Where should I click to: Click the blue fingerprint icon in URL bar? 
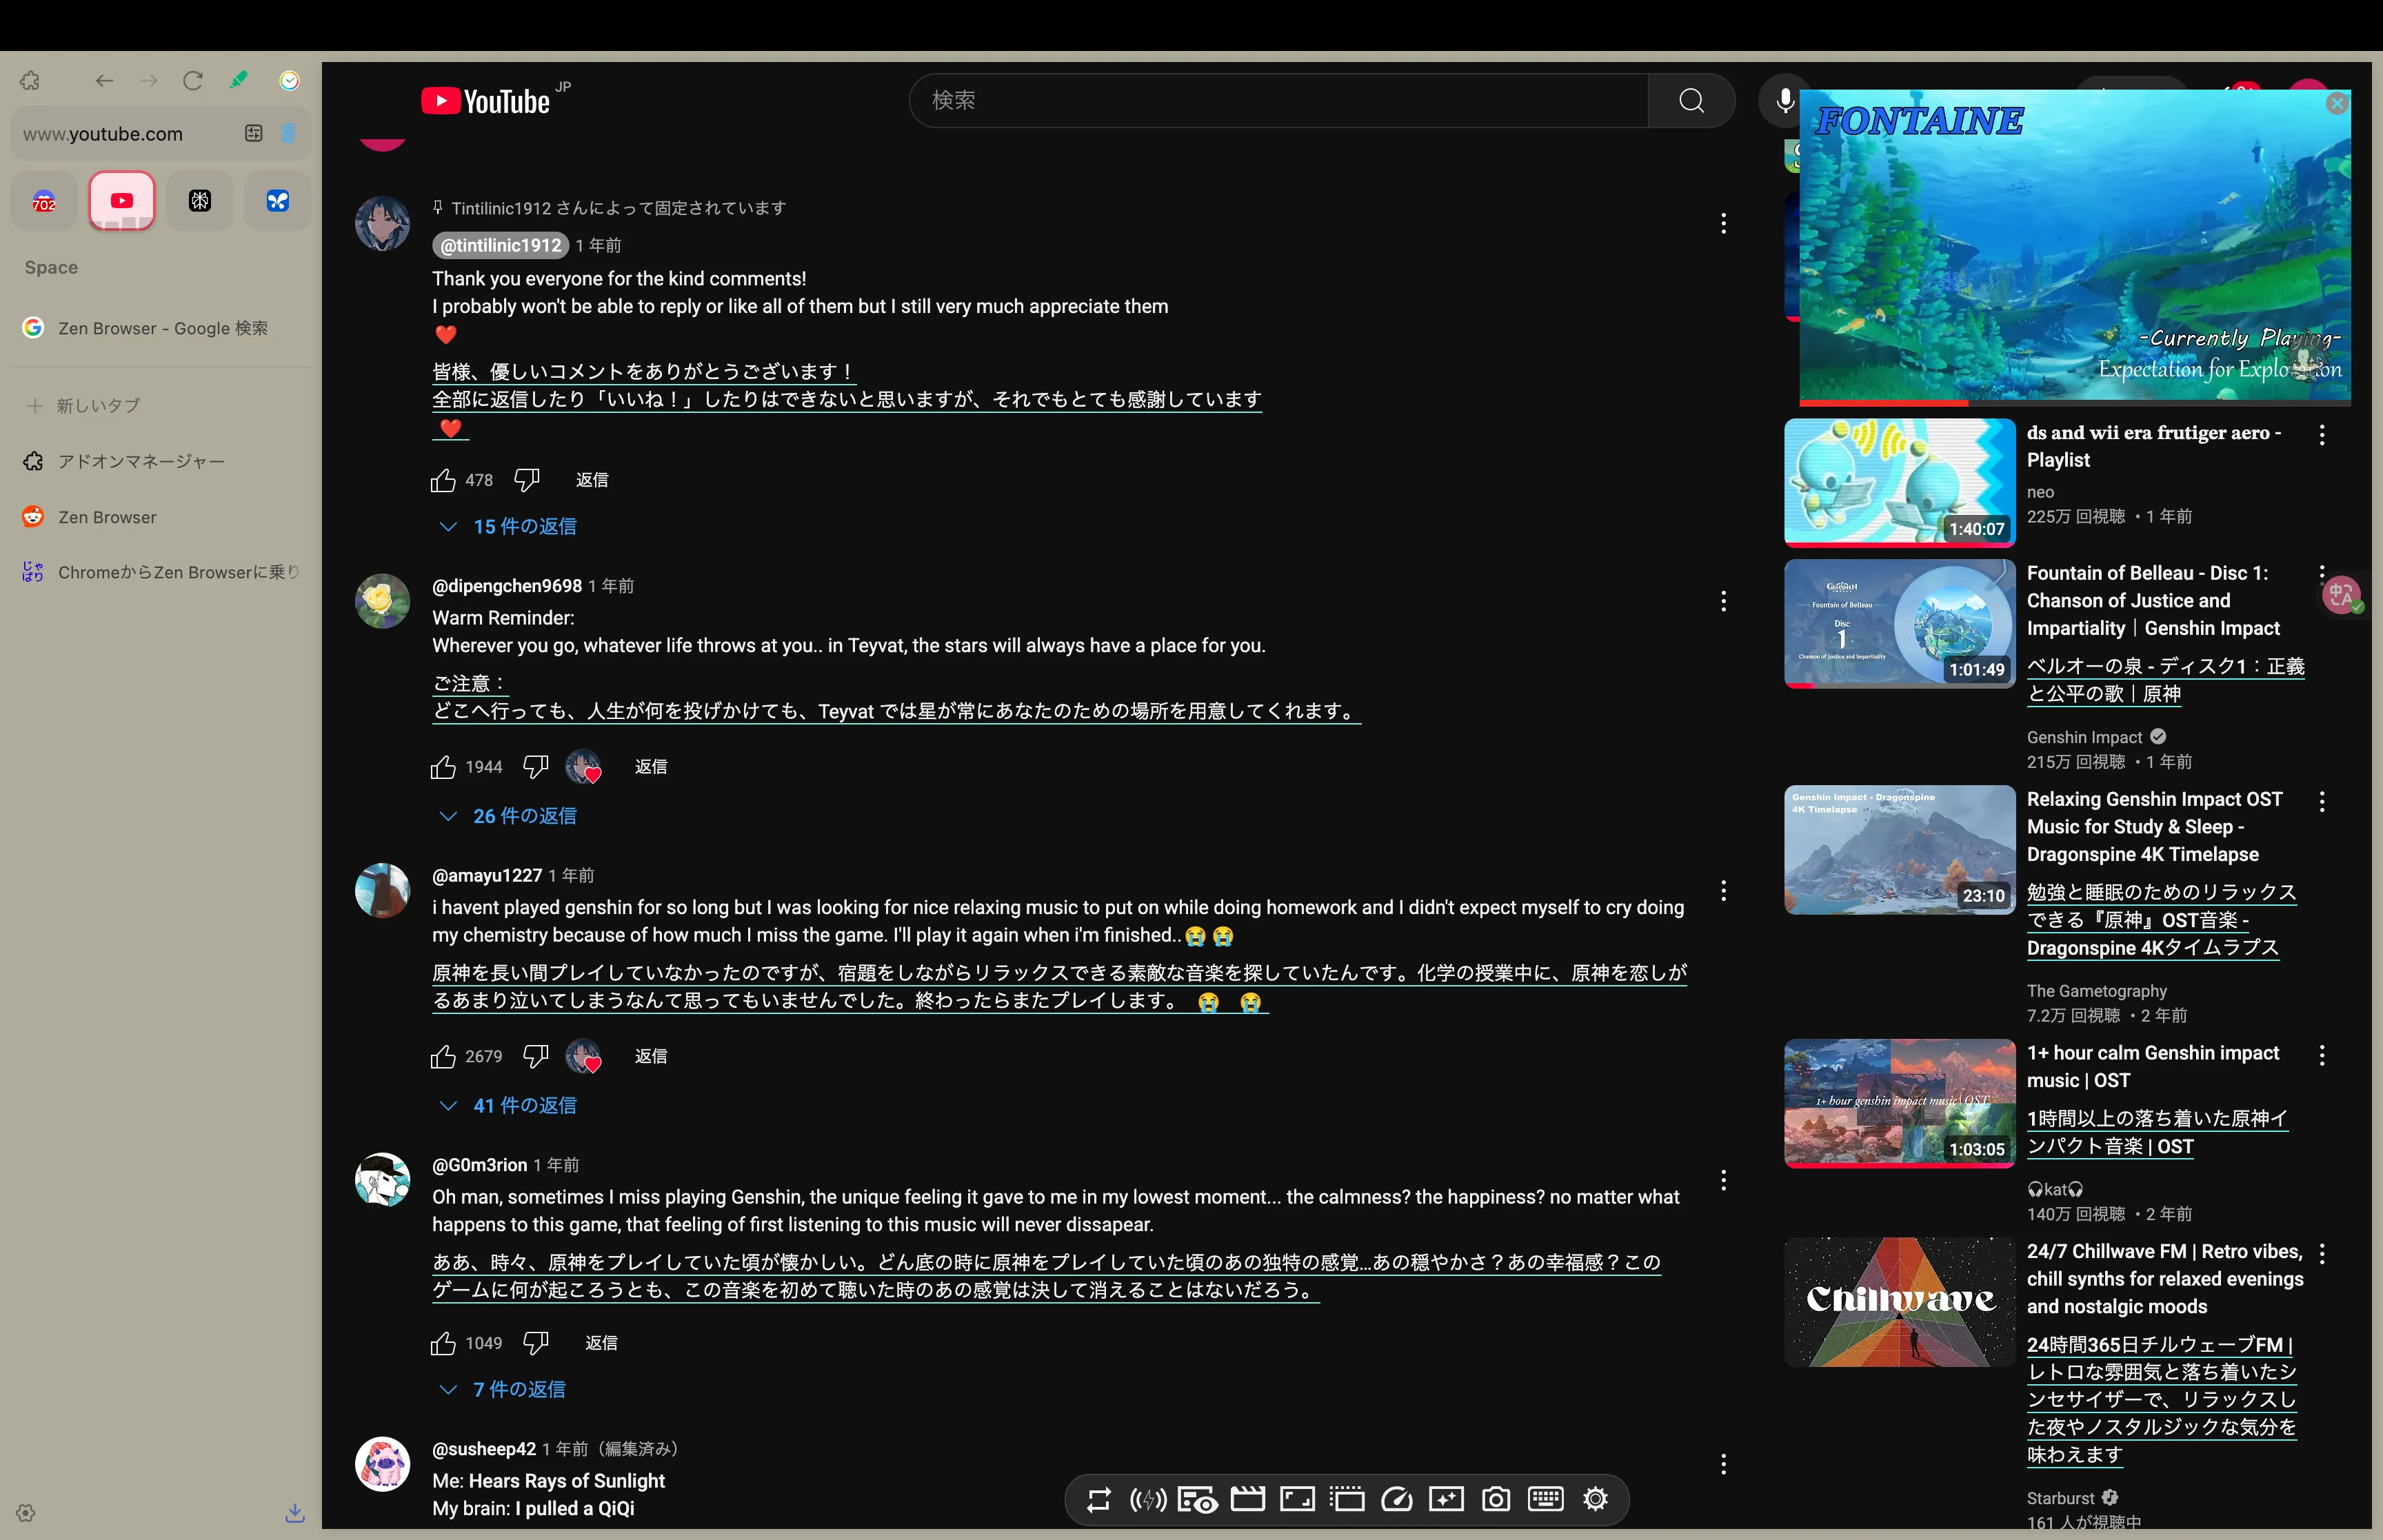pyautogui.click(x=288, y=133)
